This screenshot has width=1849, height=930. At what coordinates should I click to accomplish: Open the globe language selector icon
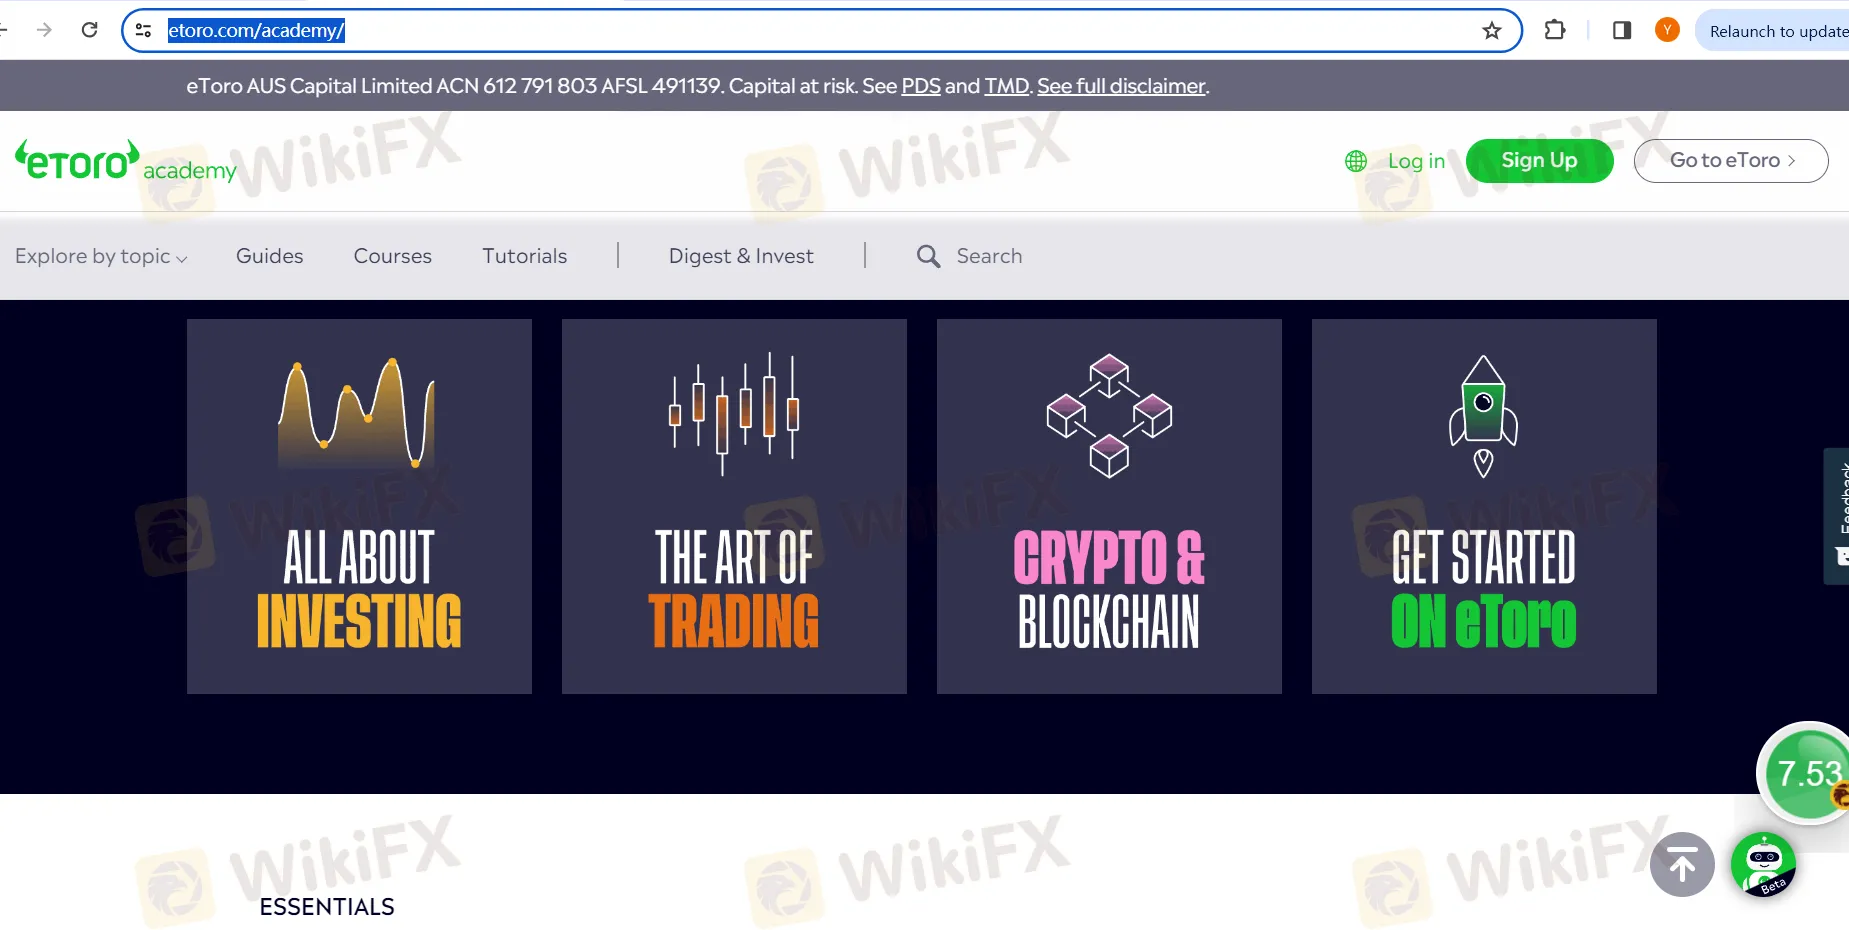tap(1356, 161)
